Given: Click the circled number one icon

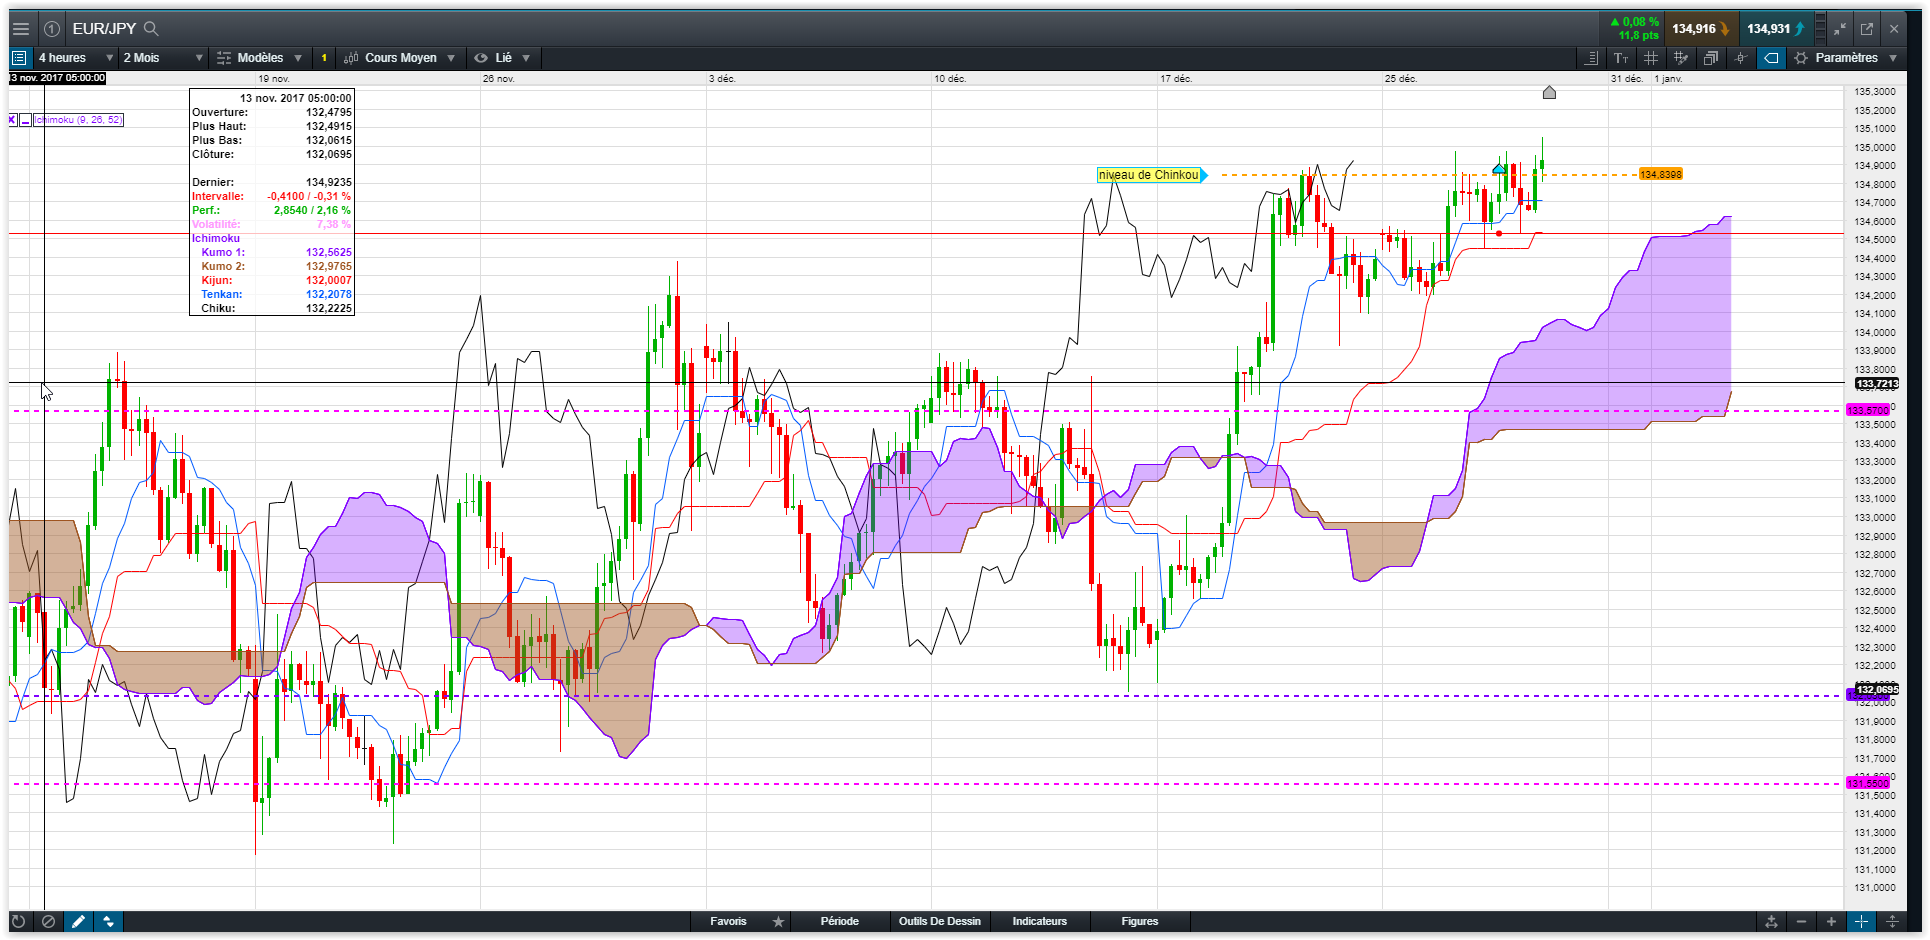Looking at the screenshot, I should click(52, 29).
